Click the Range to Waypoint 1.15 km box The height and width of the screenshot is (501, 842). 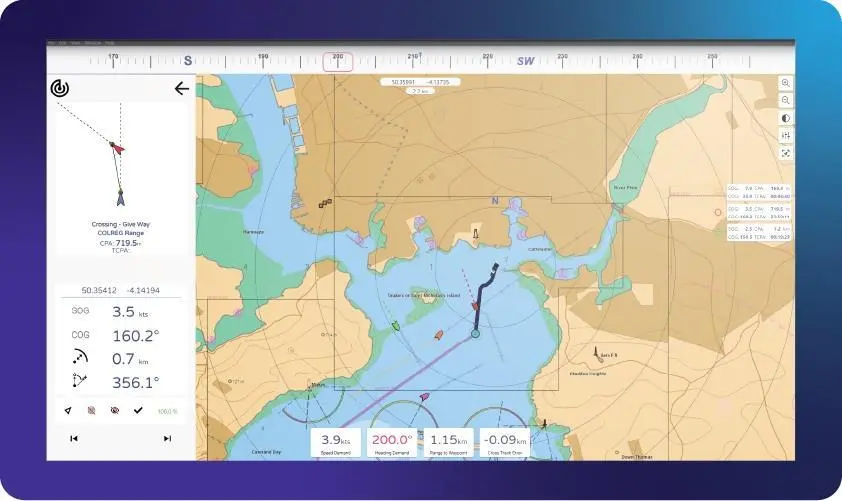pyautogui.click(x=448, y=443)
